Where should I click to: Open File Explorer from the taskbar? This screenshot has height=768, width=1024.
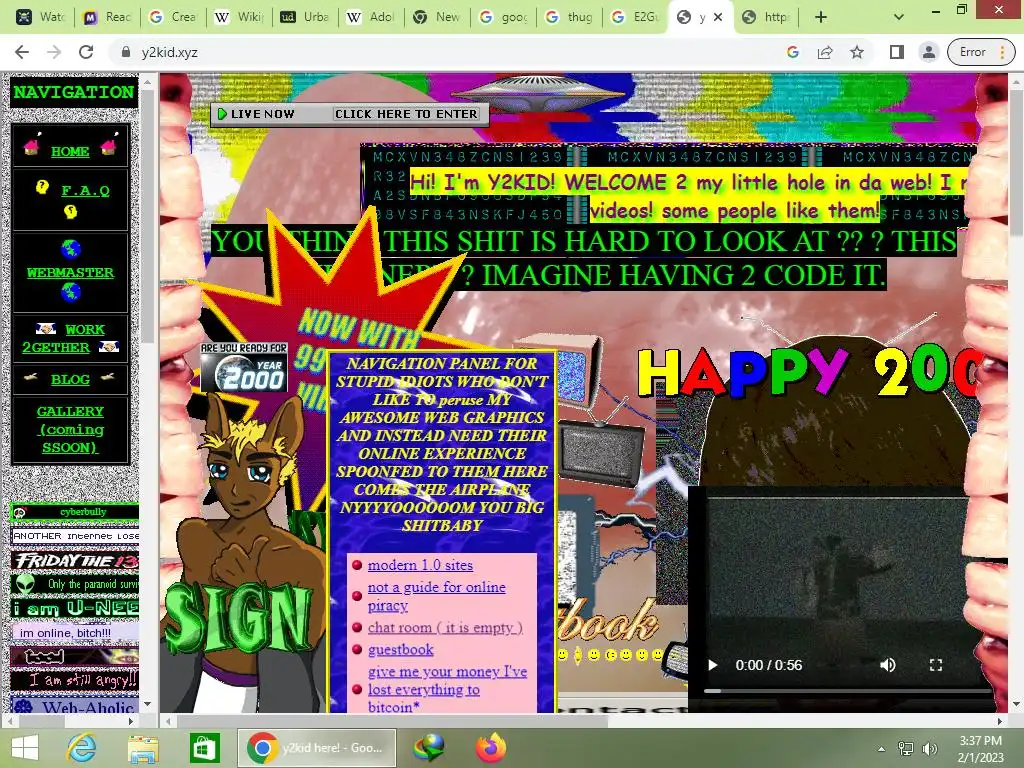click(143, 748)
